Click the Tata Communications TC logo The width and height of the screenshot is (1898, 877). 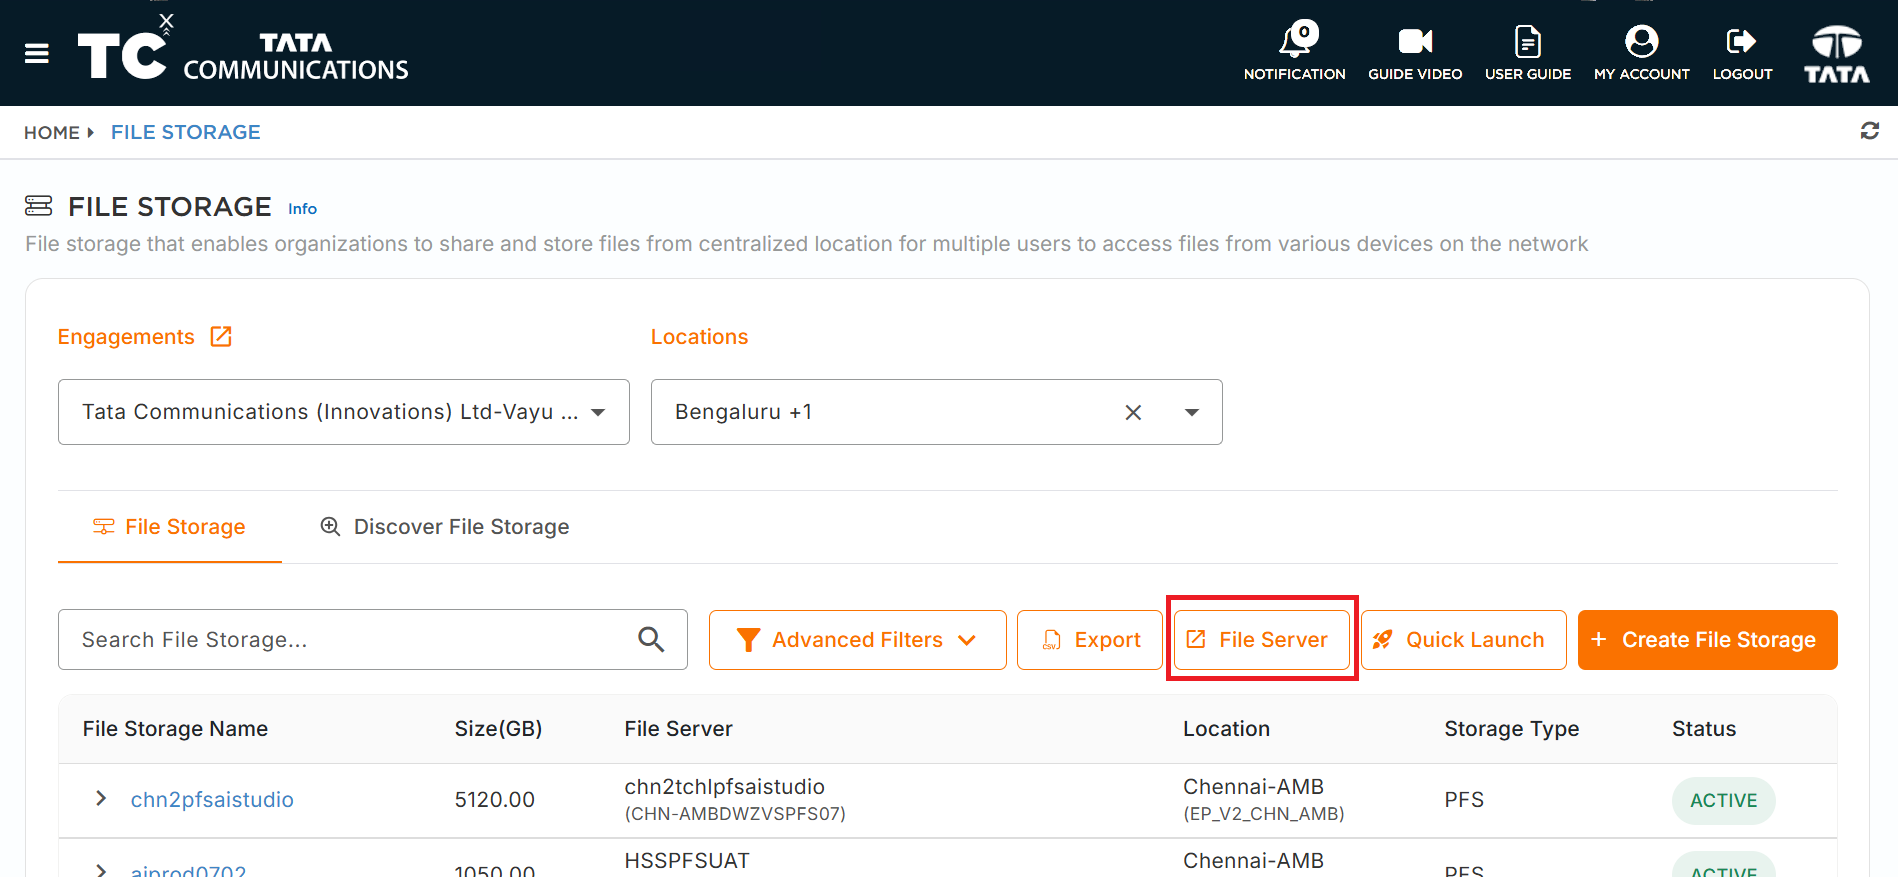click(243, 50)
